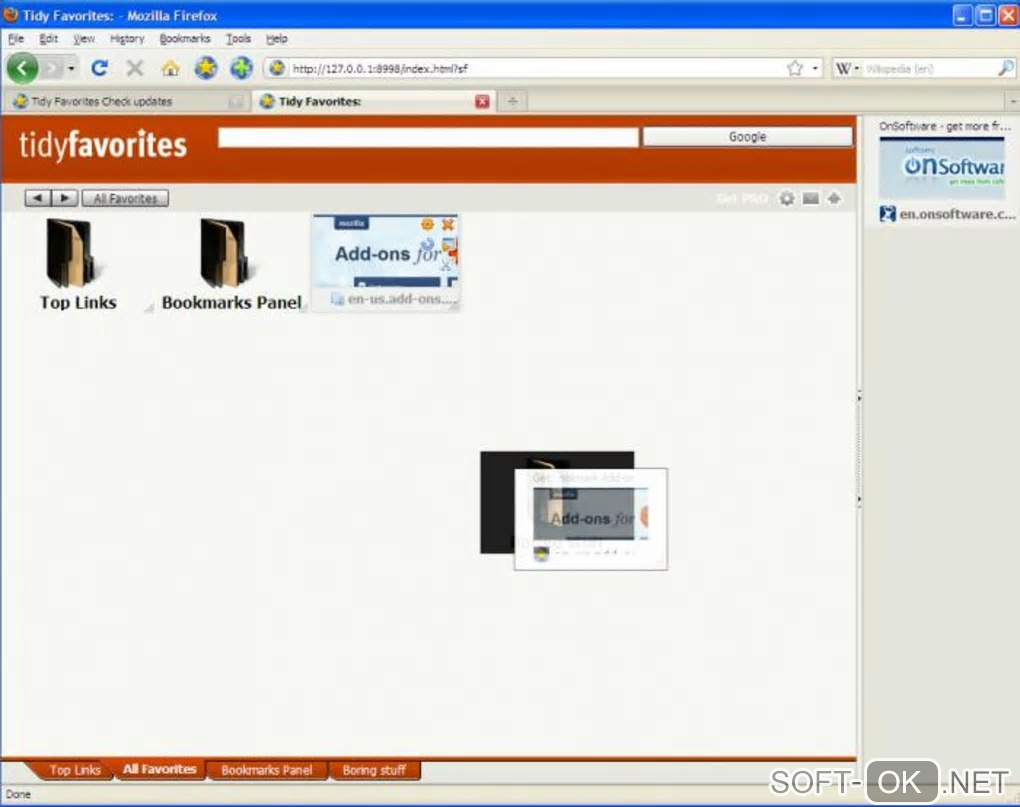Click the en.onsoftware.c... link
1020x807 pixels.
coord(957,213)
